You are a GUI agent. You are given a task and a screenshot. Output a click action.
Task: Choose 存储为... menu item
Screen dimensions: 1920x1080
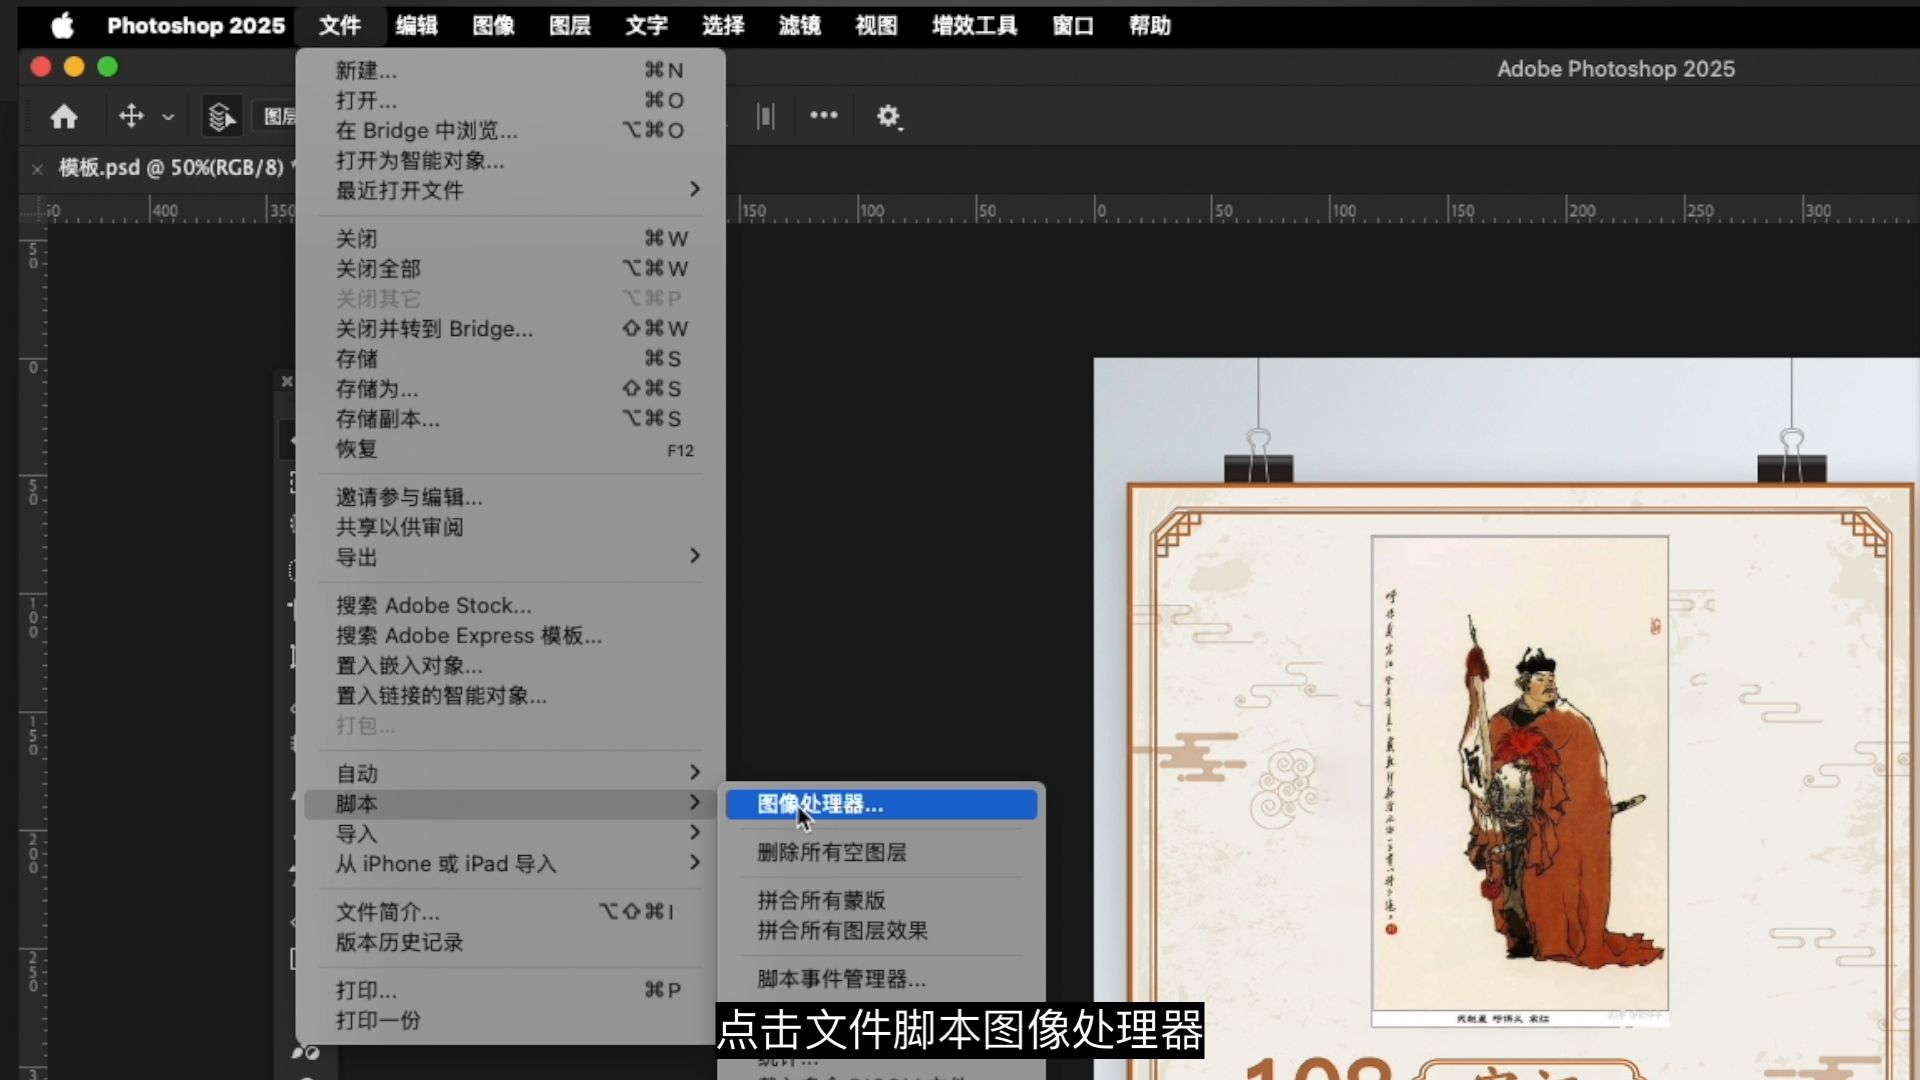510,388
